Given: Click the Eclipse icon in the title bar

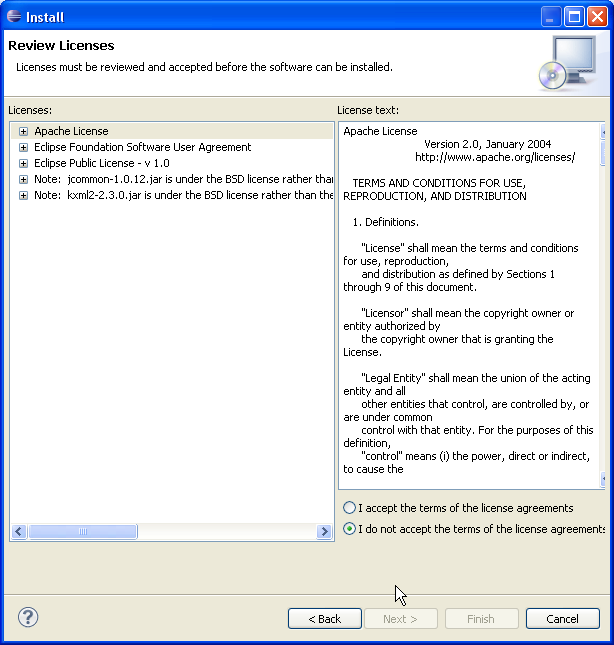Looking at the screenshot, I should 14,16.
